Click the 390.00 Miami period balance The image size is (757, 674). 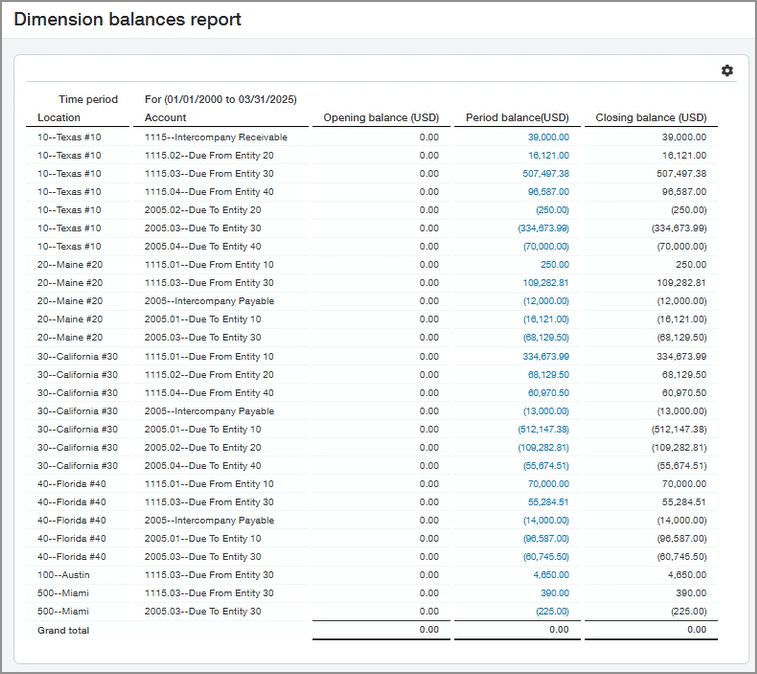click(555, 593)
